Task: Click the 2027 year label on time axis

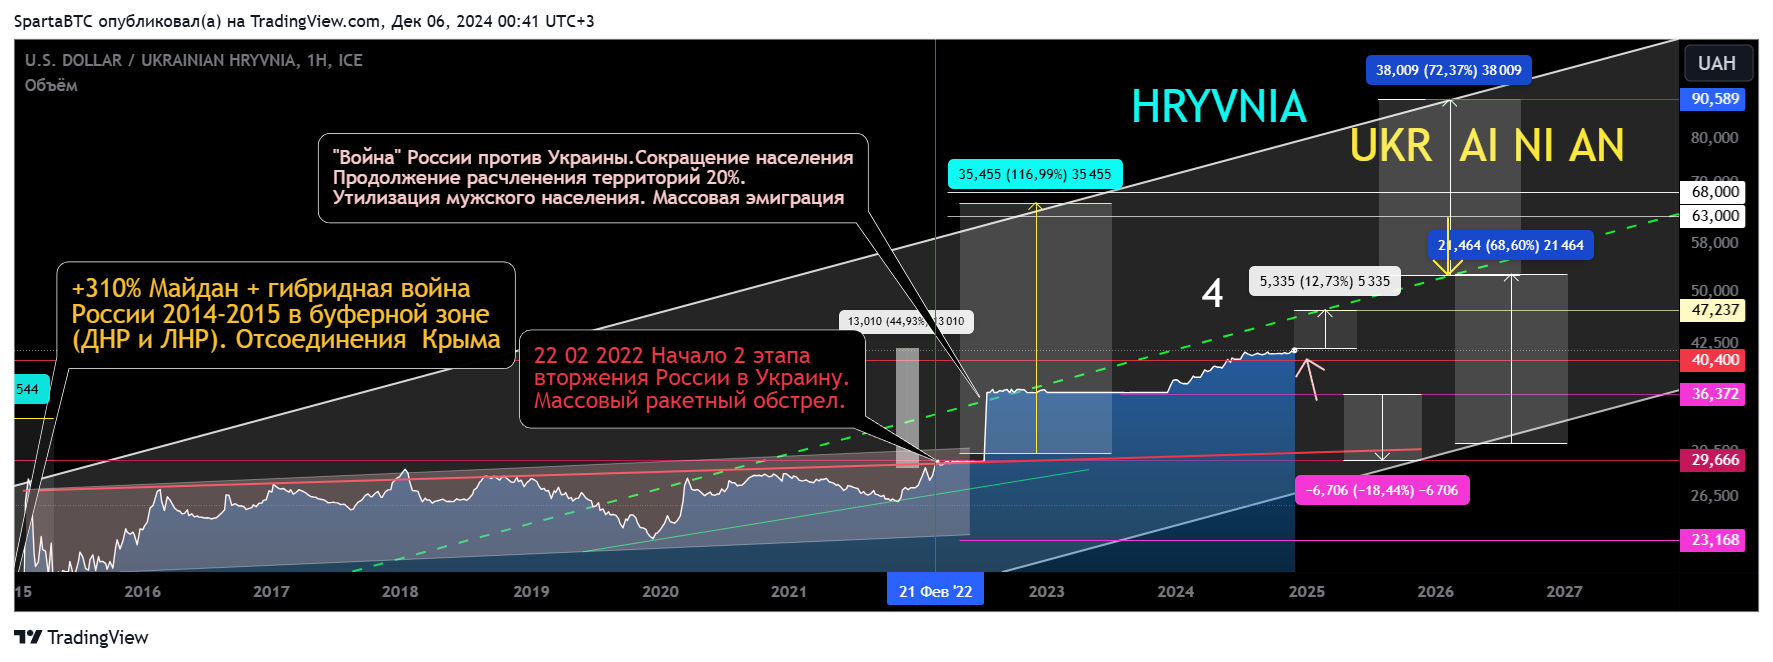Action: (x=1564, y=592)
